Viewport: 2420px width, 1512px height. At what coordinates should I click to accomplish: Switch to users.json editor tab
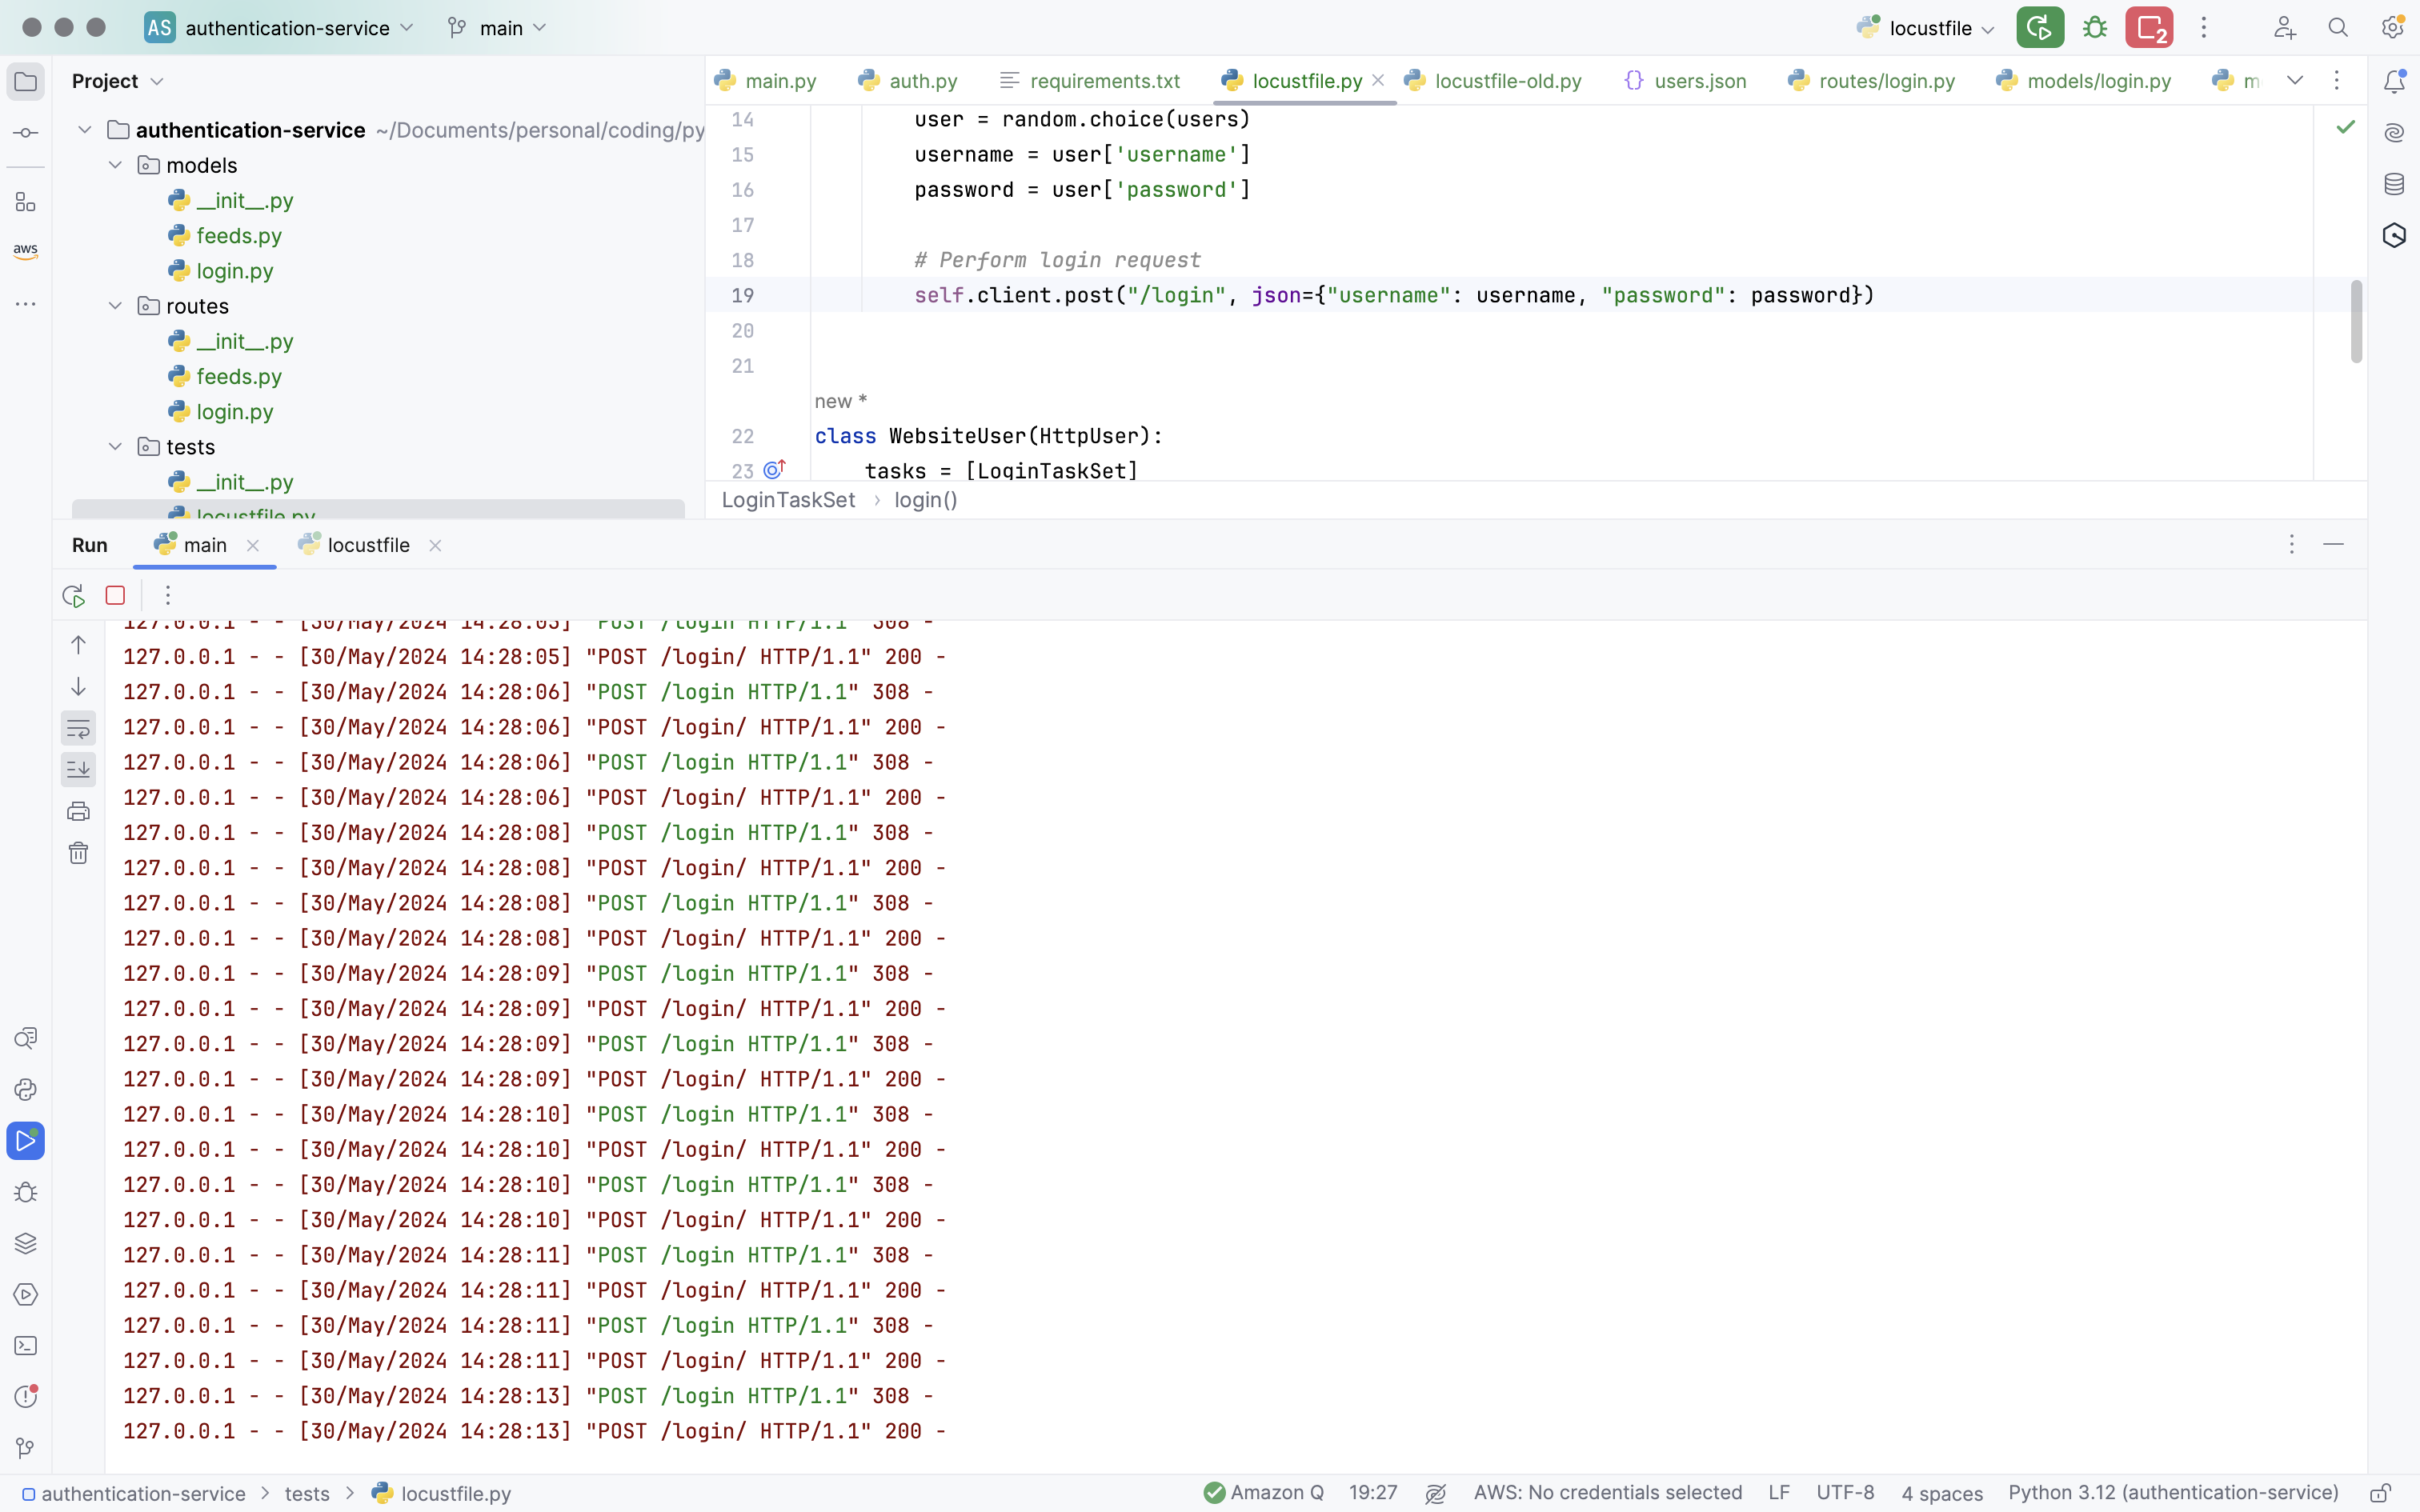(1686, 81)
